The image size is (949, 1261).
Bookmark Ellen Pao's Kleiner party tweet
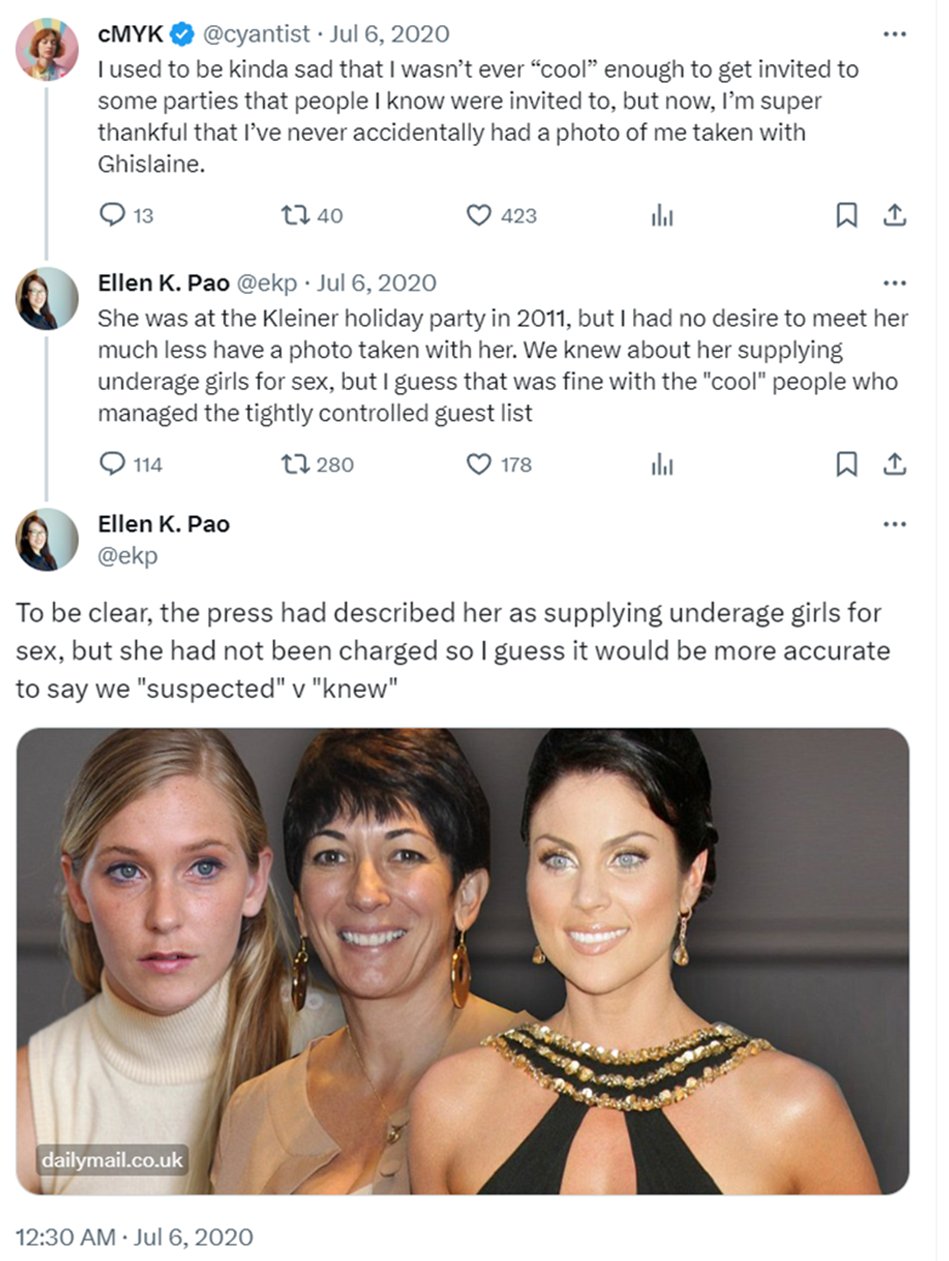pyautogui.click(x=846, y=464)
